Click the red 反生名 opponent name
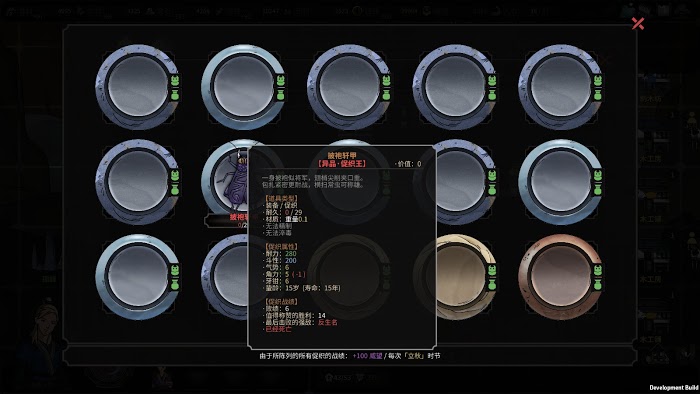Viewport: 700px width, 394px height. (328, 322)
